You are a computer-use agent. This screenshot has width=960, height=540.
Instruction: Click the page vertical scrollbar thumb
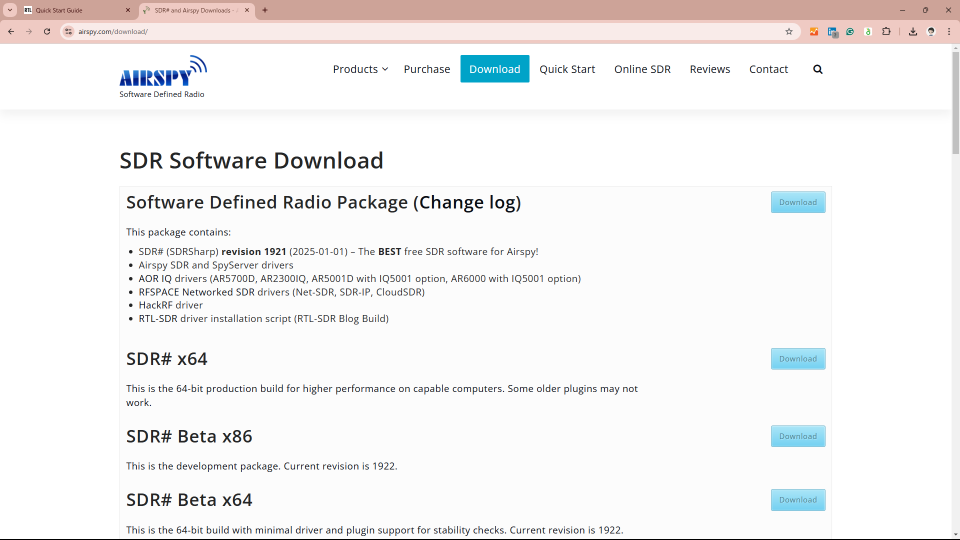pos(955,103)
